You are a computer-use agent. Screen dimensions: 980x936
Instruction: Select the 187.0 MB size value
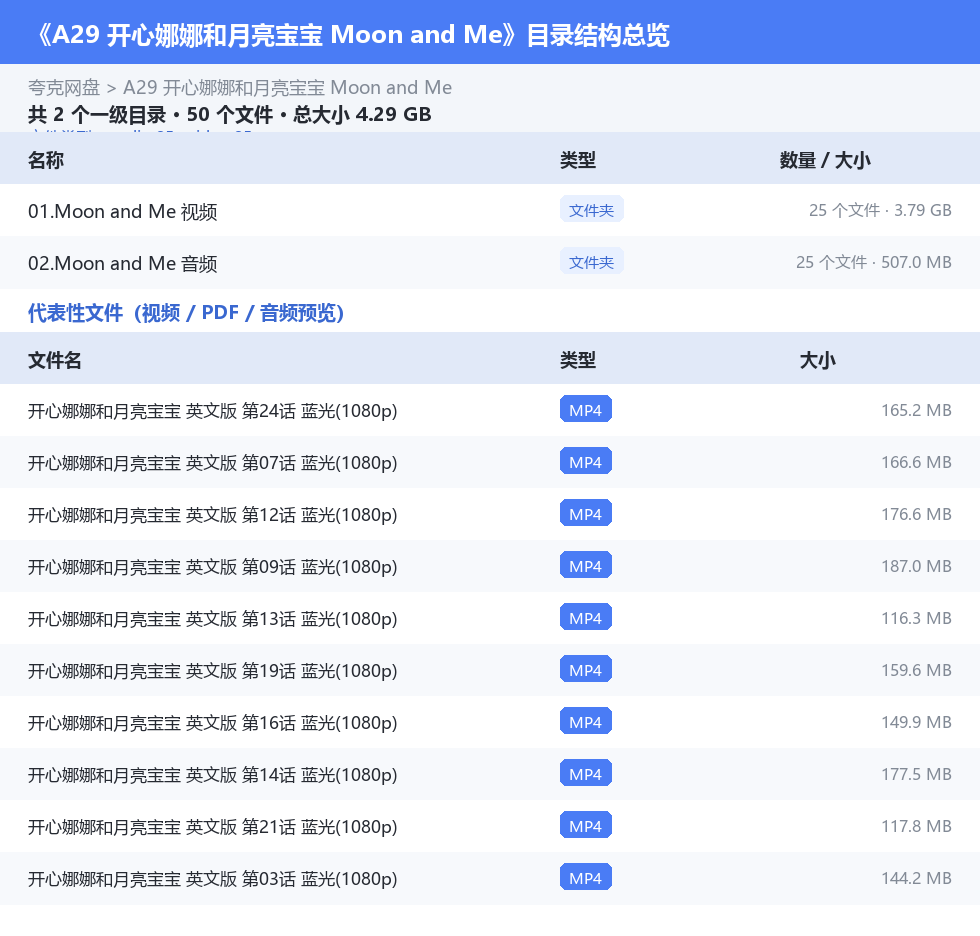916,565
